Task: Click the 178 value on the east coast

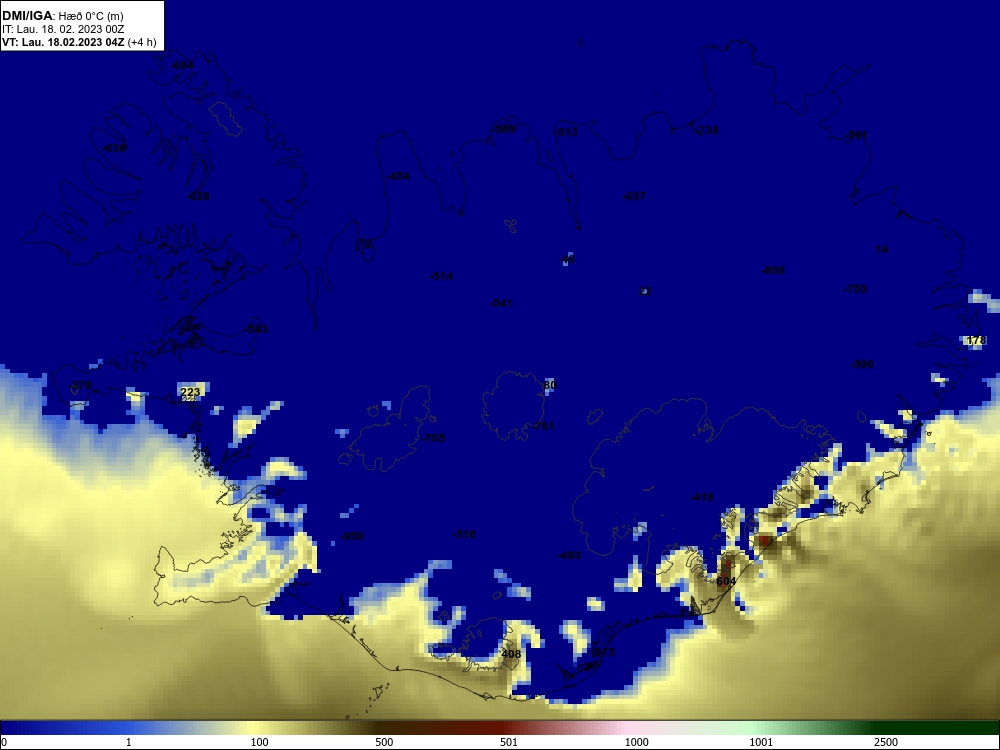Action: [x=975, y=341]
